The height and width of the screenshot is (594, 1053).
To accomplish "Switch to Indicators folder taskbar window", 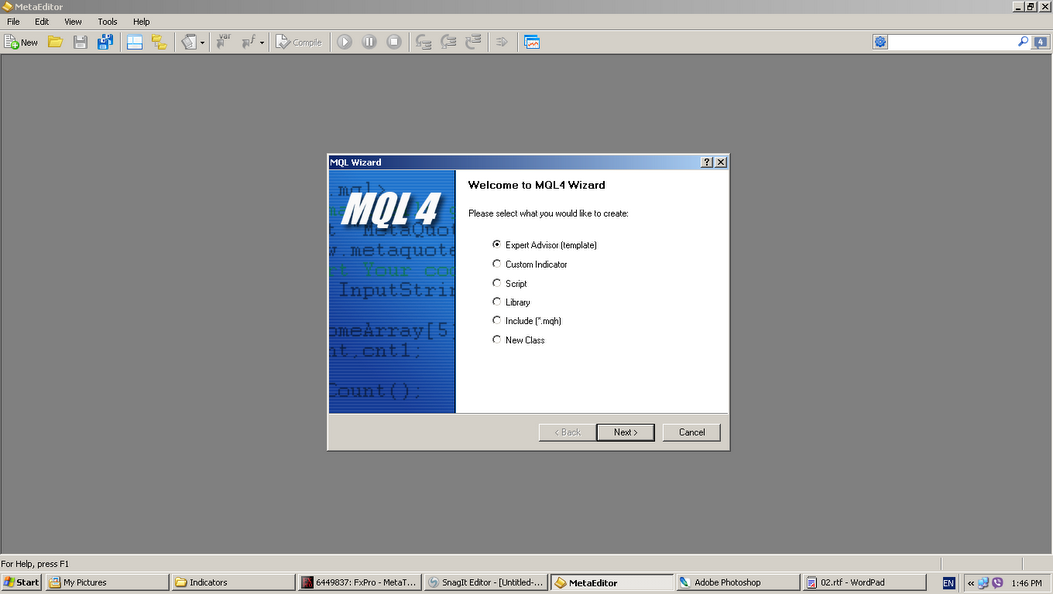I will (x=233, y=583).
